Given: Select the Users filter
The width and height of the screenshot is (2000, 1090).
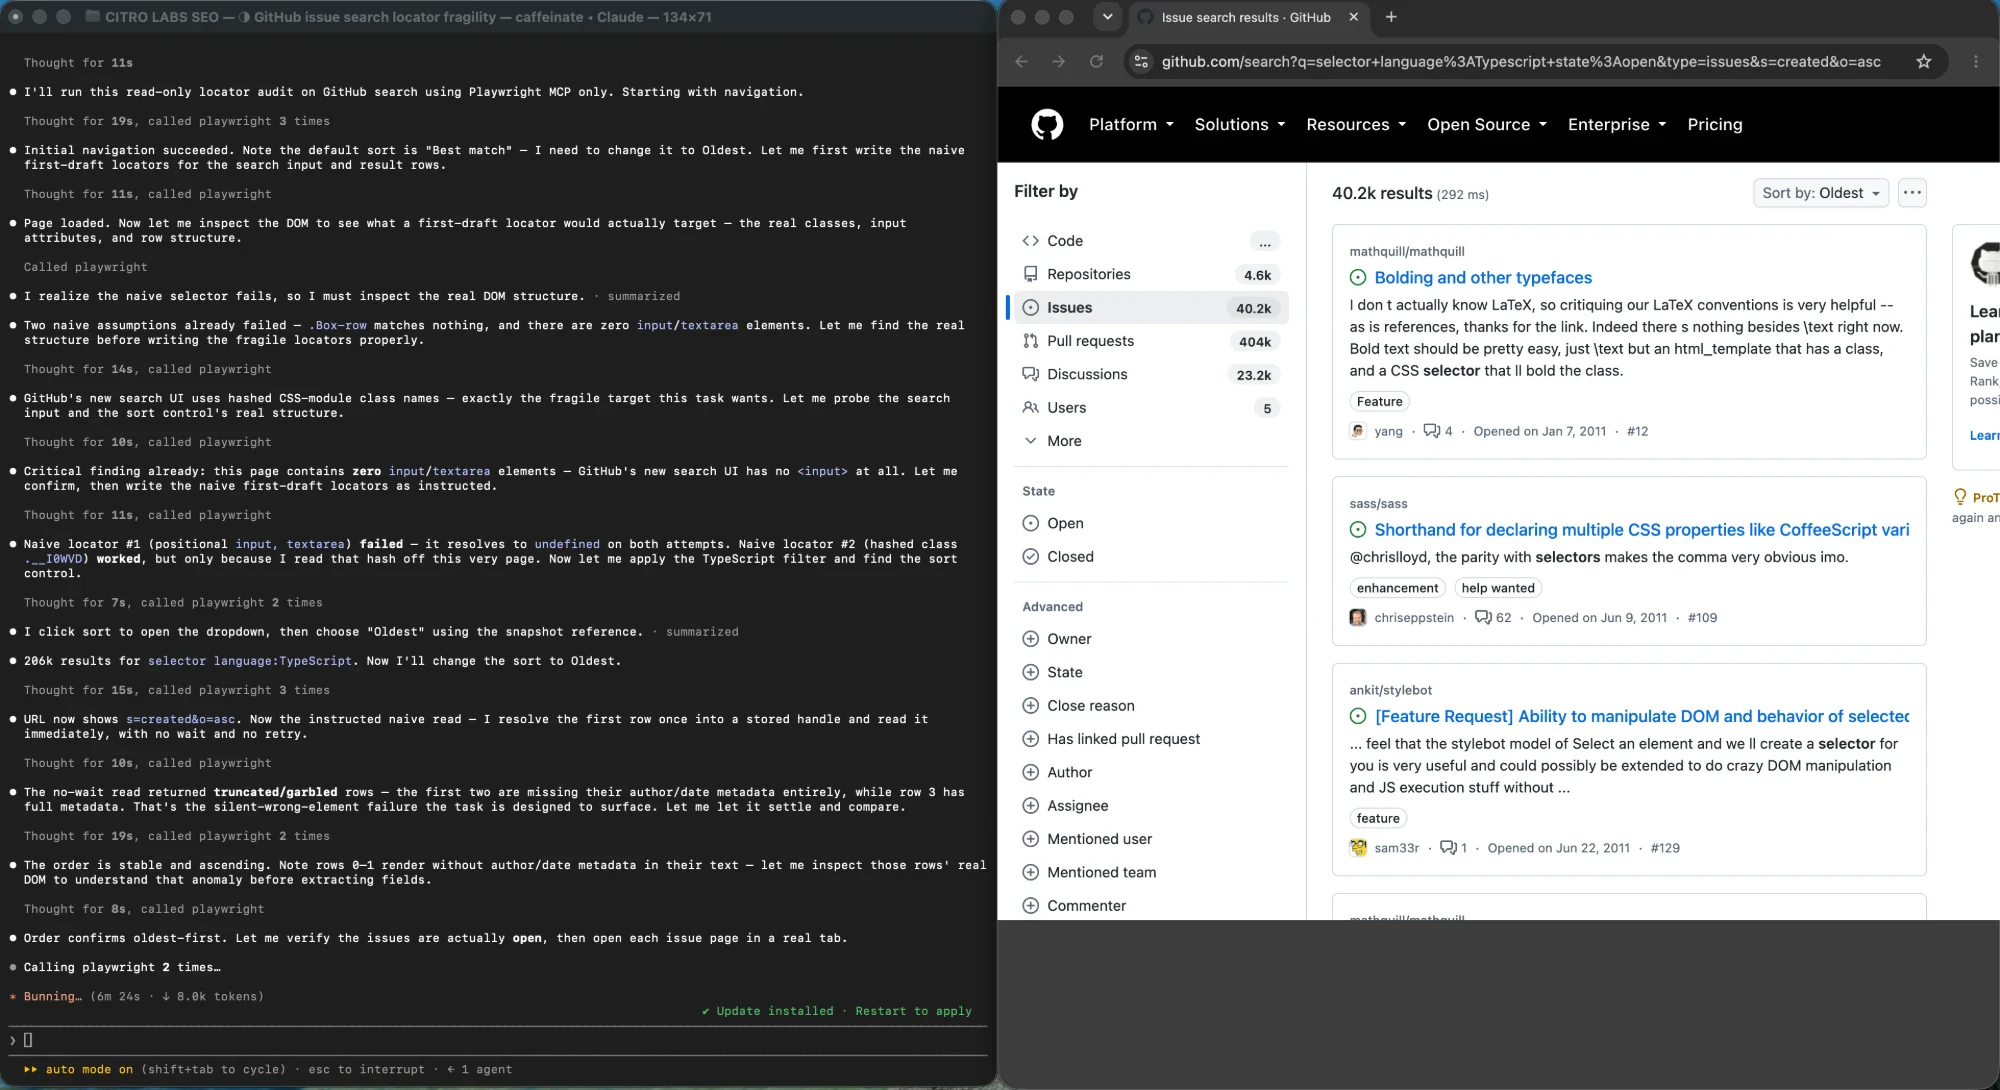Looking at the screenshot, I should [x=1151, y=408].
